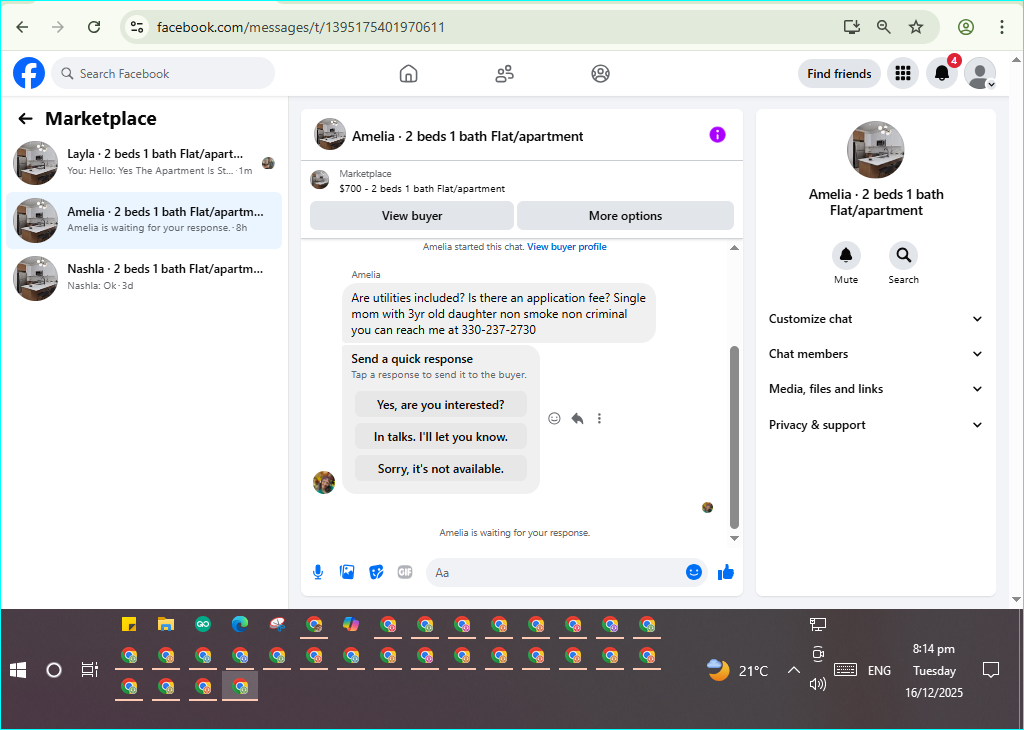The height and width of the screenshot is (730, 1024).
Task: Open the View buyer profile link
Action: coord(567,247)
